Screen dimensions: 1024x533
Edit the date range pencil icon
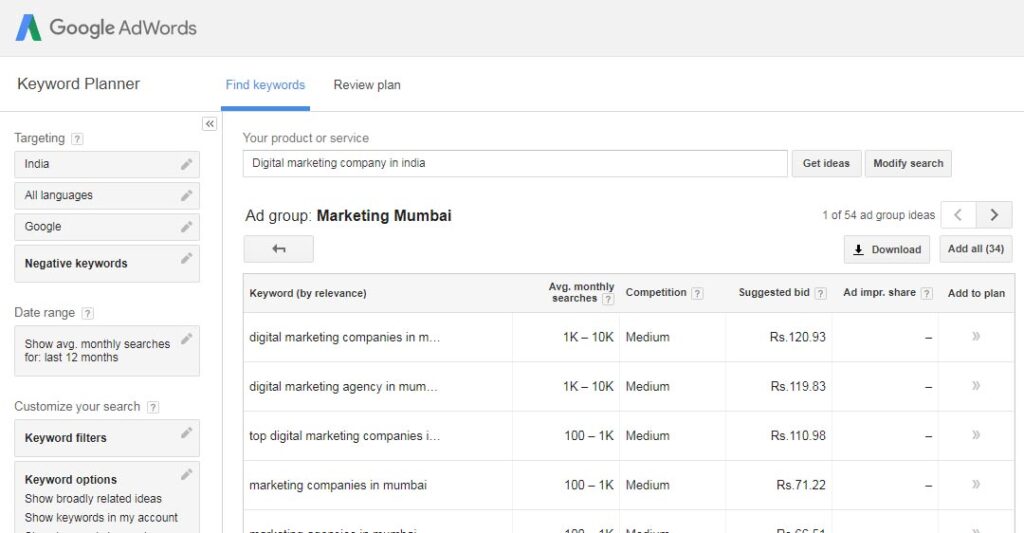tap(187, 338)
